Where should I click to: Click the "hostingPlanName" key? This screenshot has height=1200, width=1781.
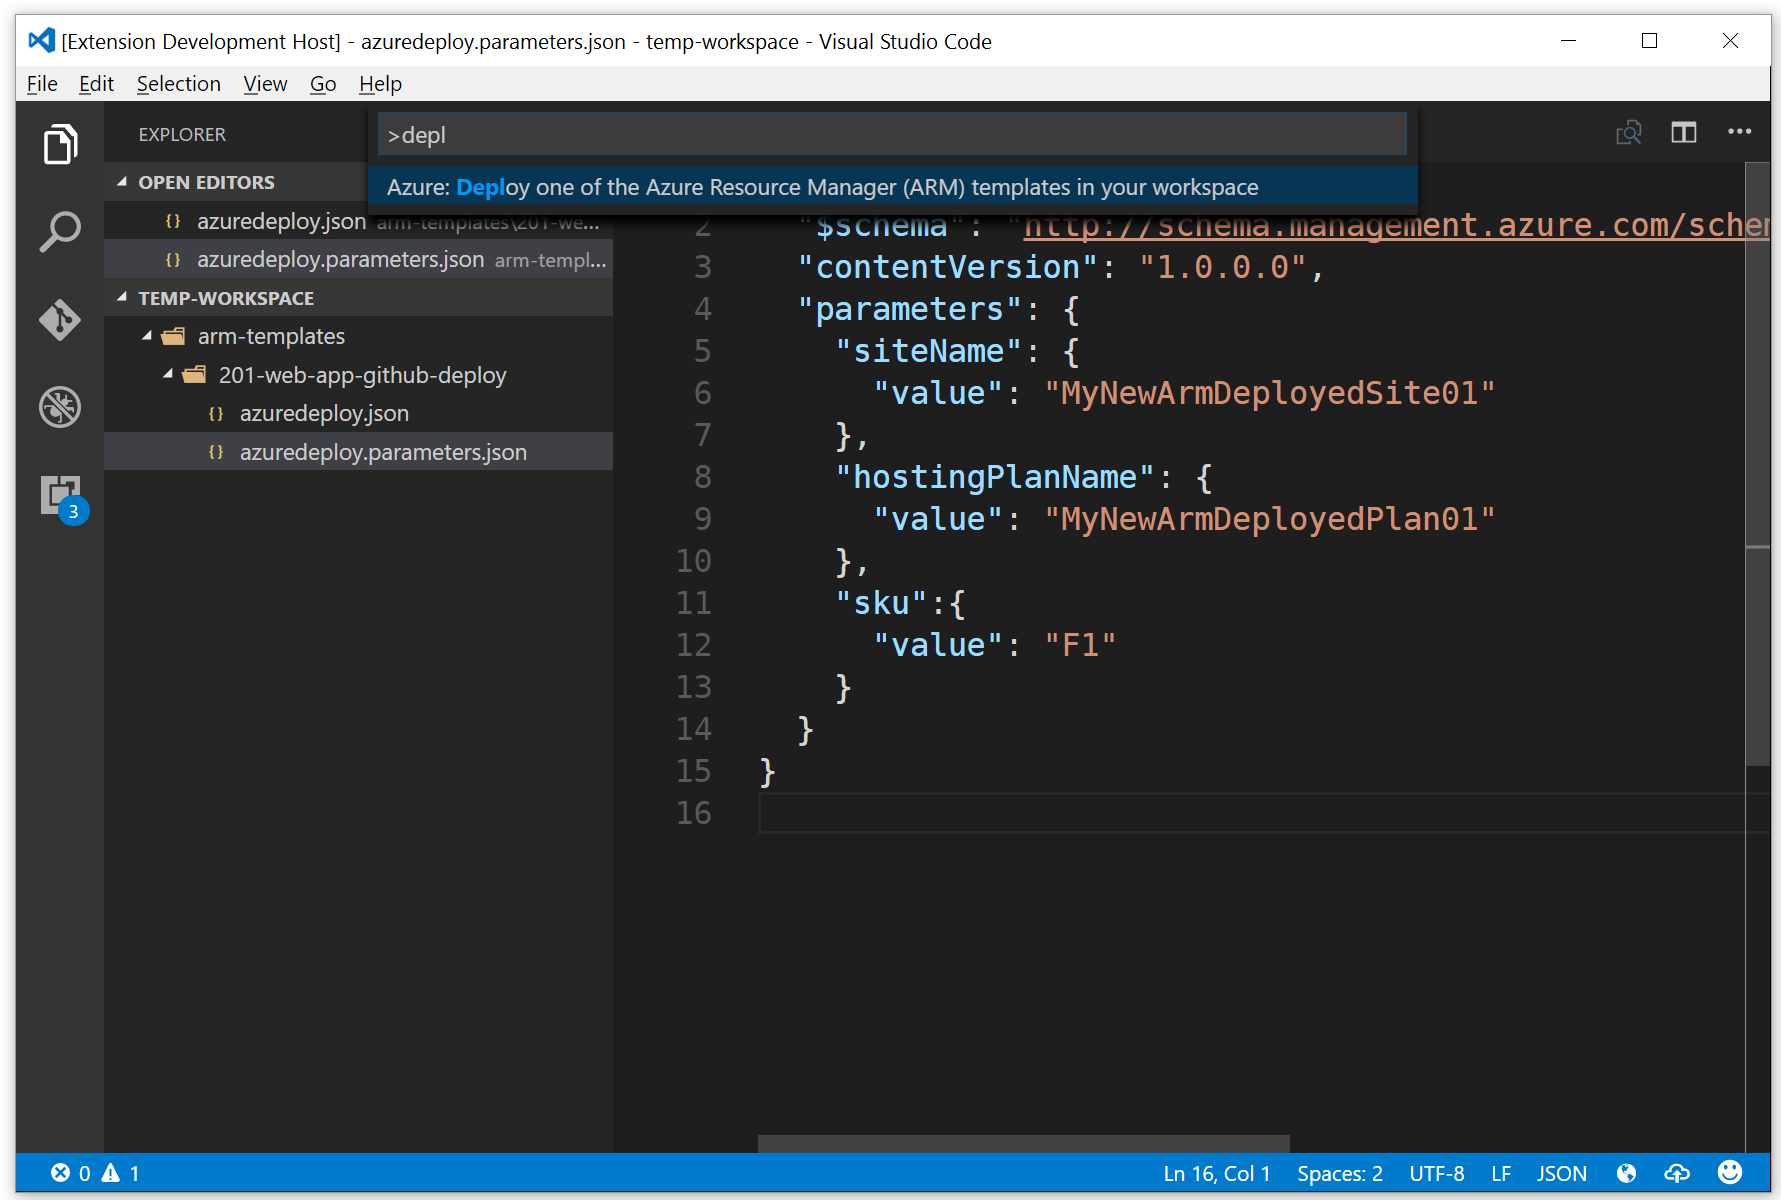(995, 477)
